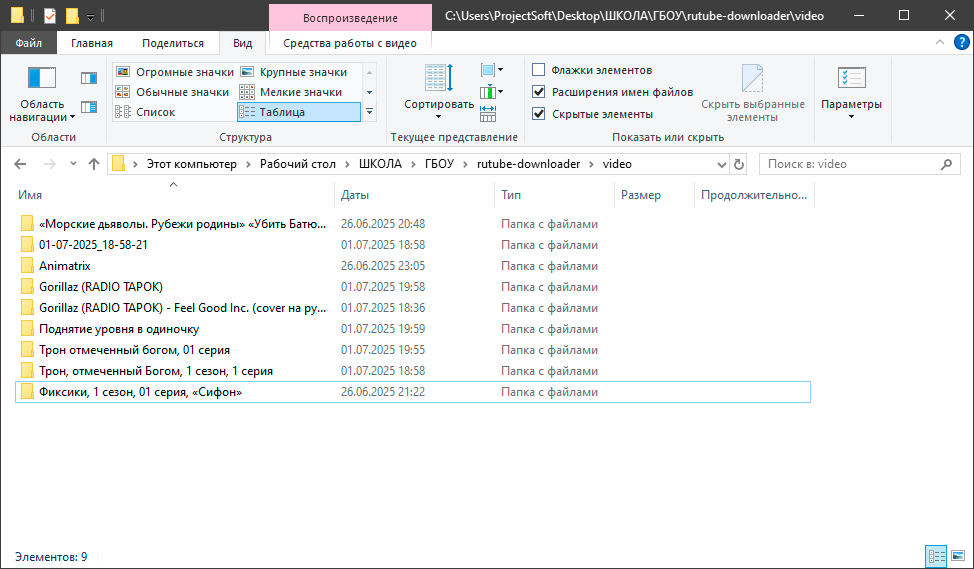Select the Мелкие значки layout option
974x569 pixels.
pos(293,92)
